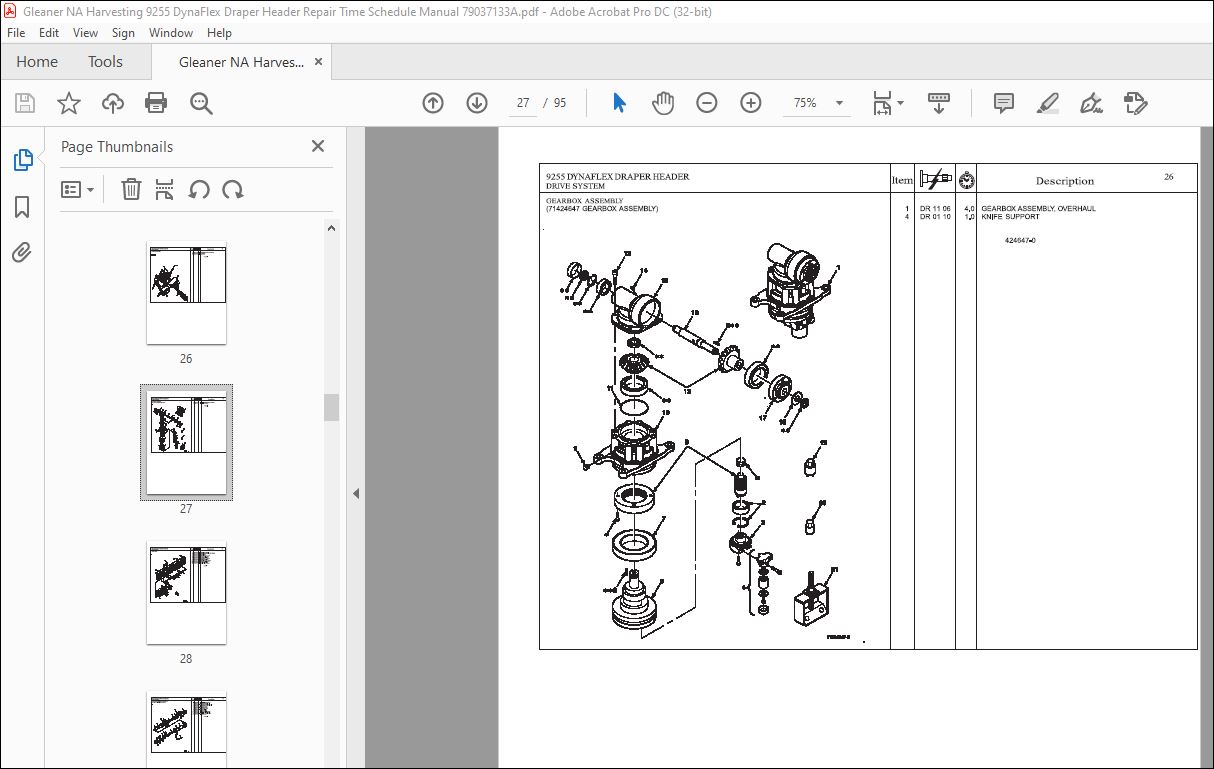Select the page 27 thumbnail
The width and height of the screenshot is (1214, 769).
187,442
